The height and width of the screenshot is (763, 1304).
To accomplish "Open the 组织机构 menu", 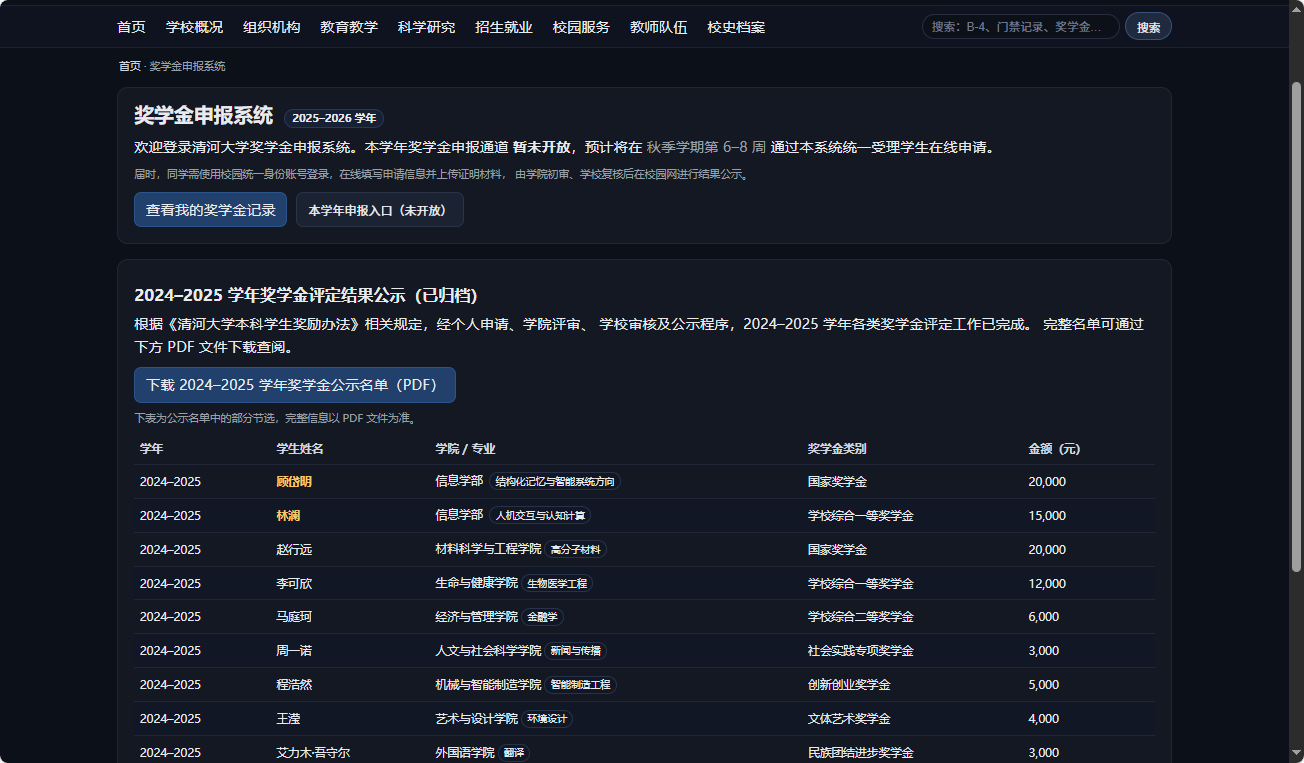I will click(x=271, y=27).
